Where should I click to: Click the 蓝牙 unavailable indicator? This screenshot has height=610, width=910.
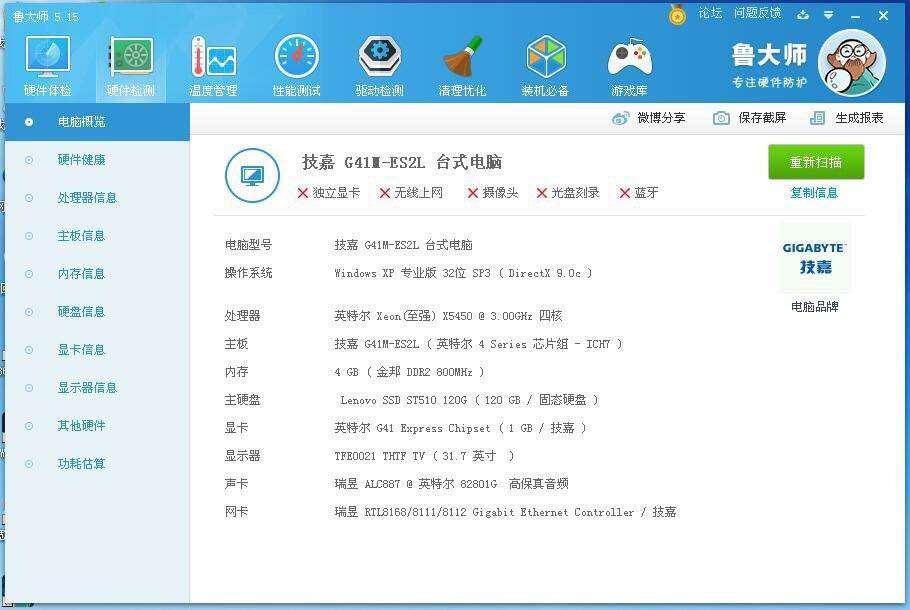pyautogui.click(x=638, y=193)
